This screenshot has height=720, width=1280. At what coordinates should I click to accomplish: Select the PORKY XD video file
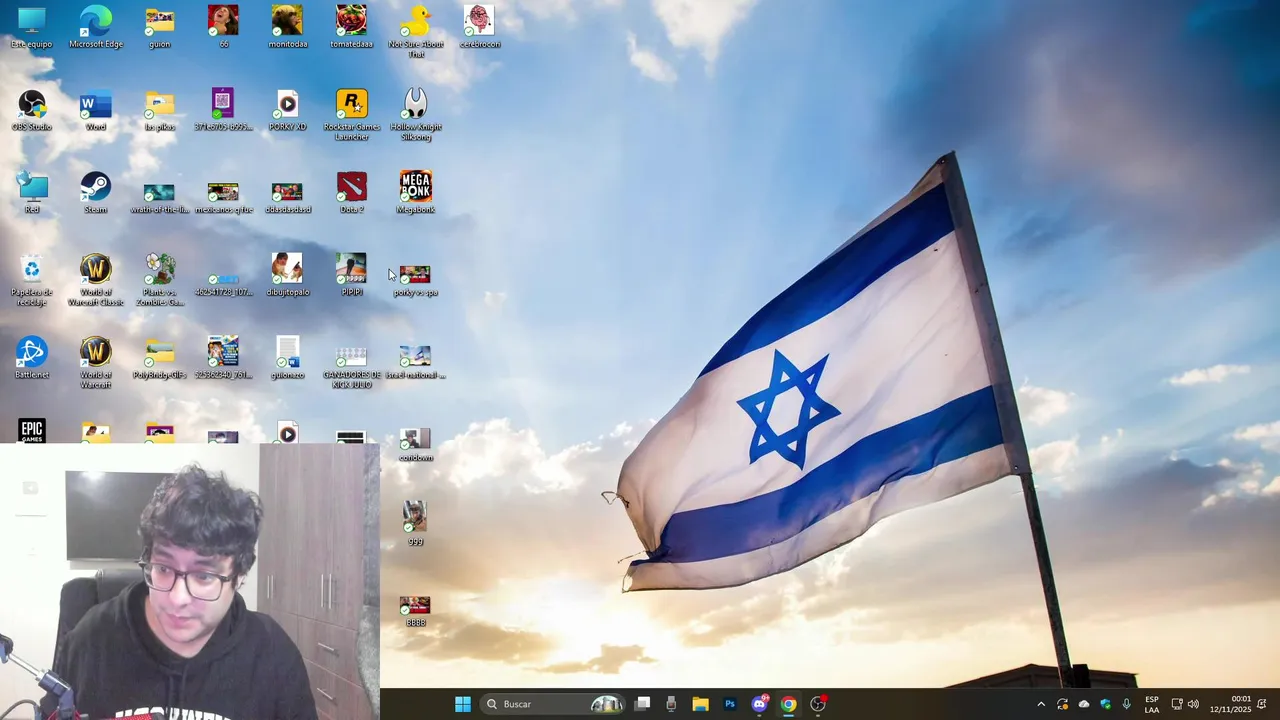point(288,110)
